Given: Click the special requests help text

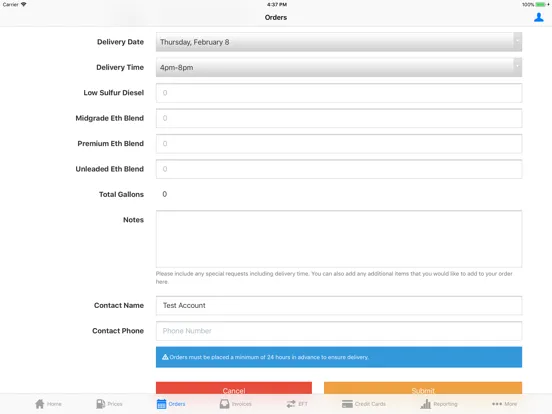Looking at the screenshot, I should 334,277.
